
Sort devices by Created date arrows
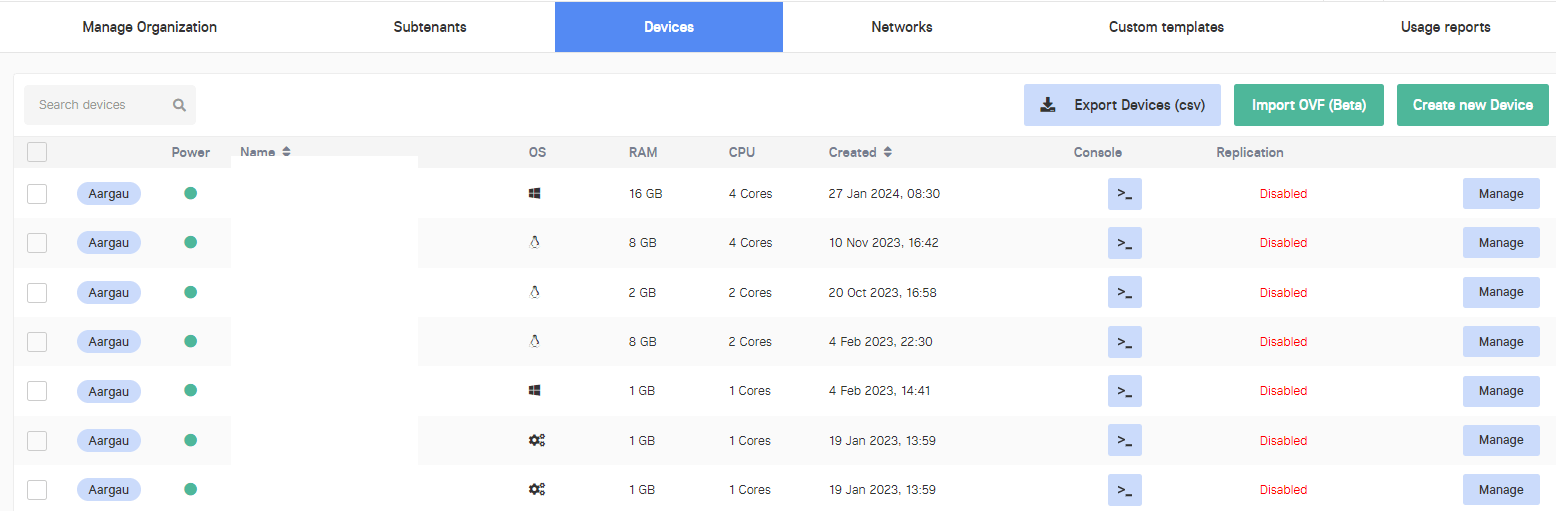tap(887, 152)
